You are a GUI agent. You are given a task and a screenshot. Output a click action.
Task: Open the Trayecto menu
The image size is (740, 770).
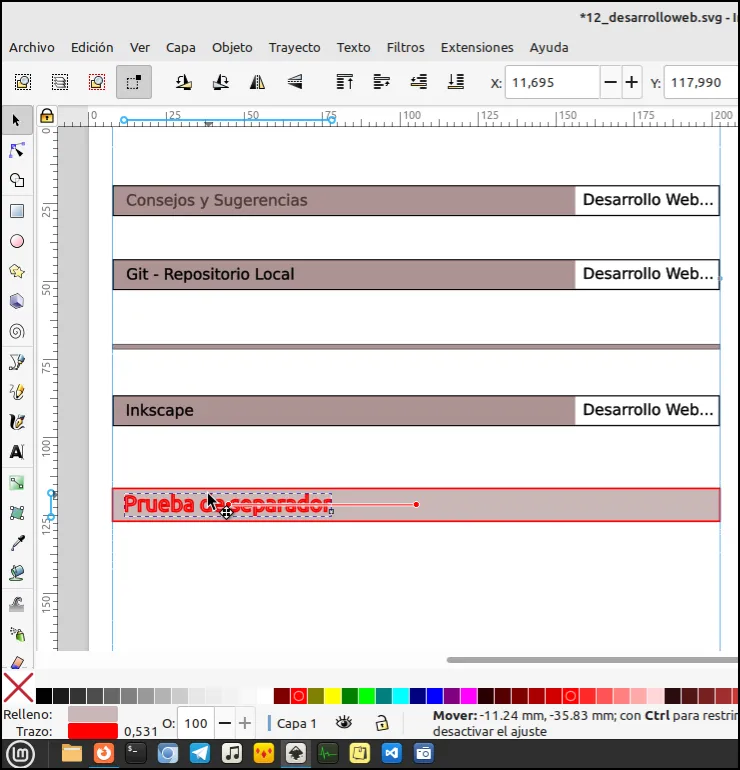click(294, 48)
